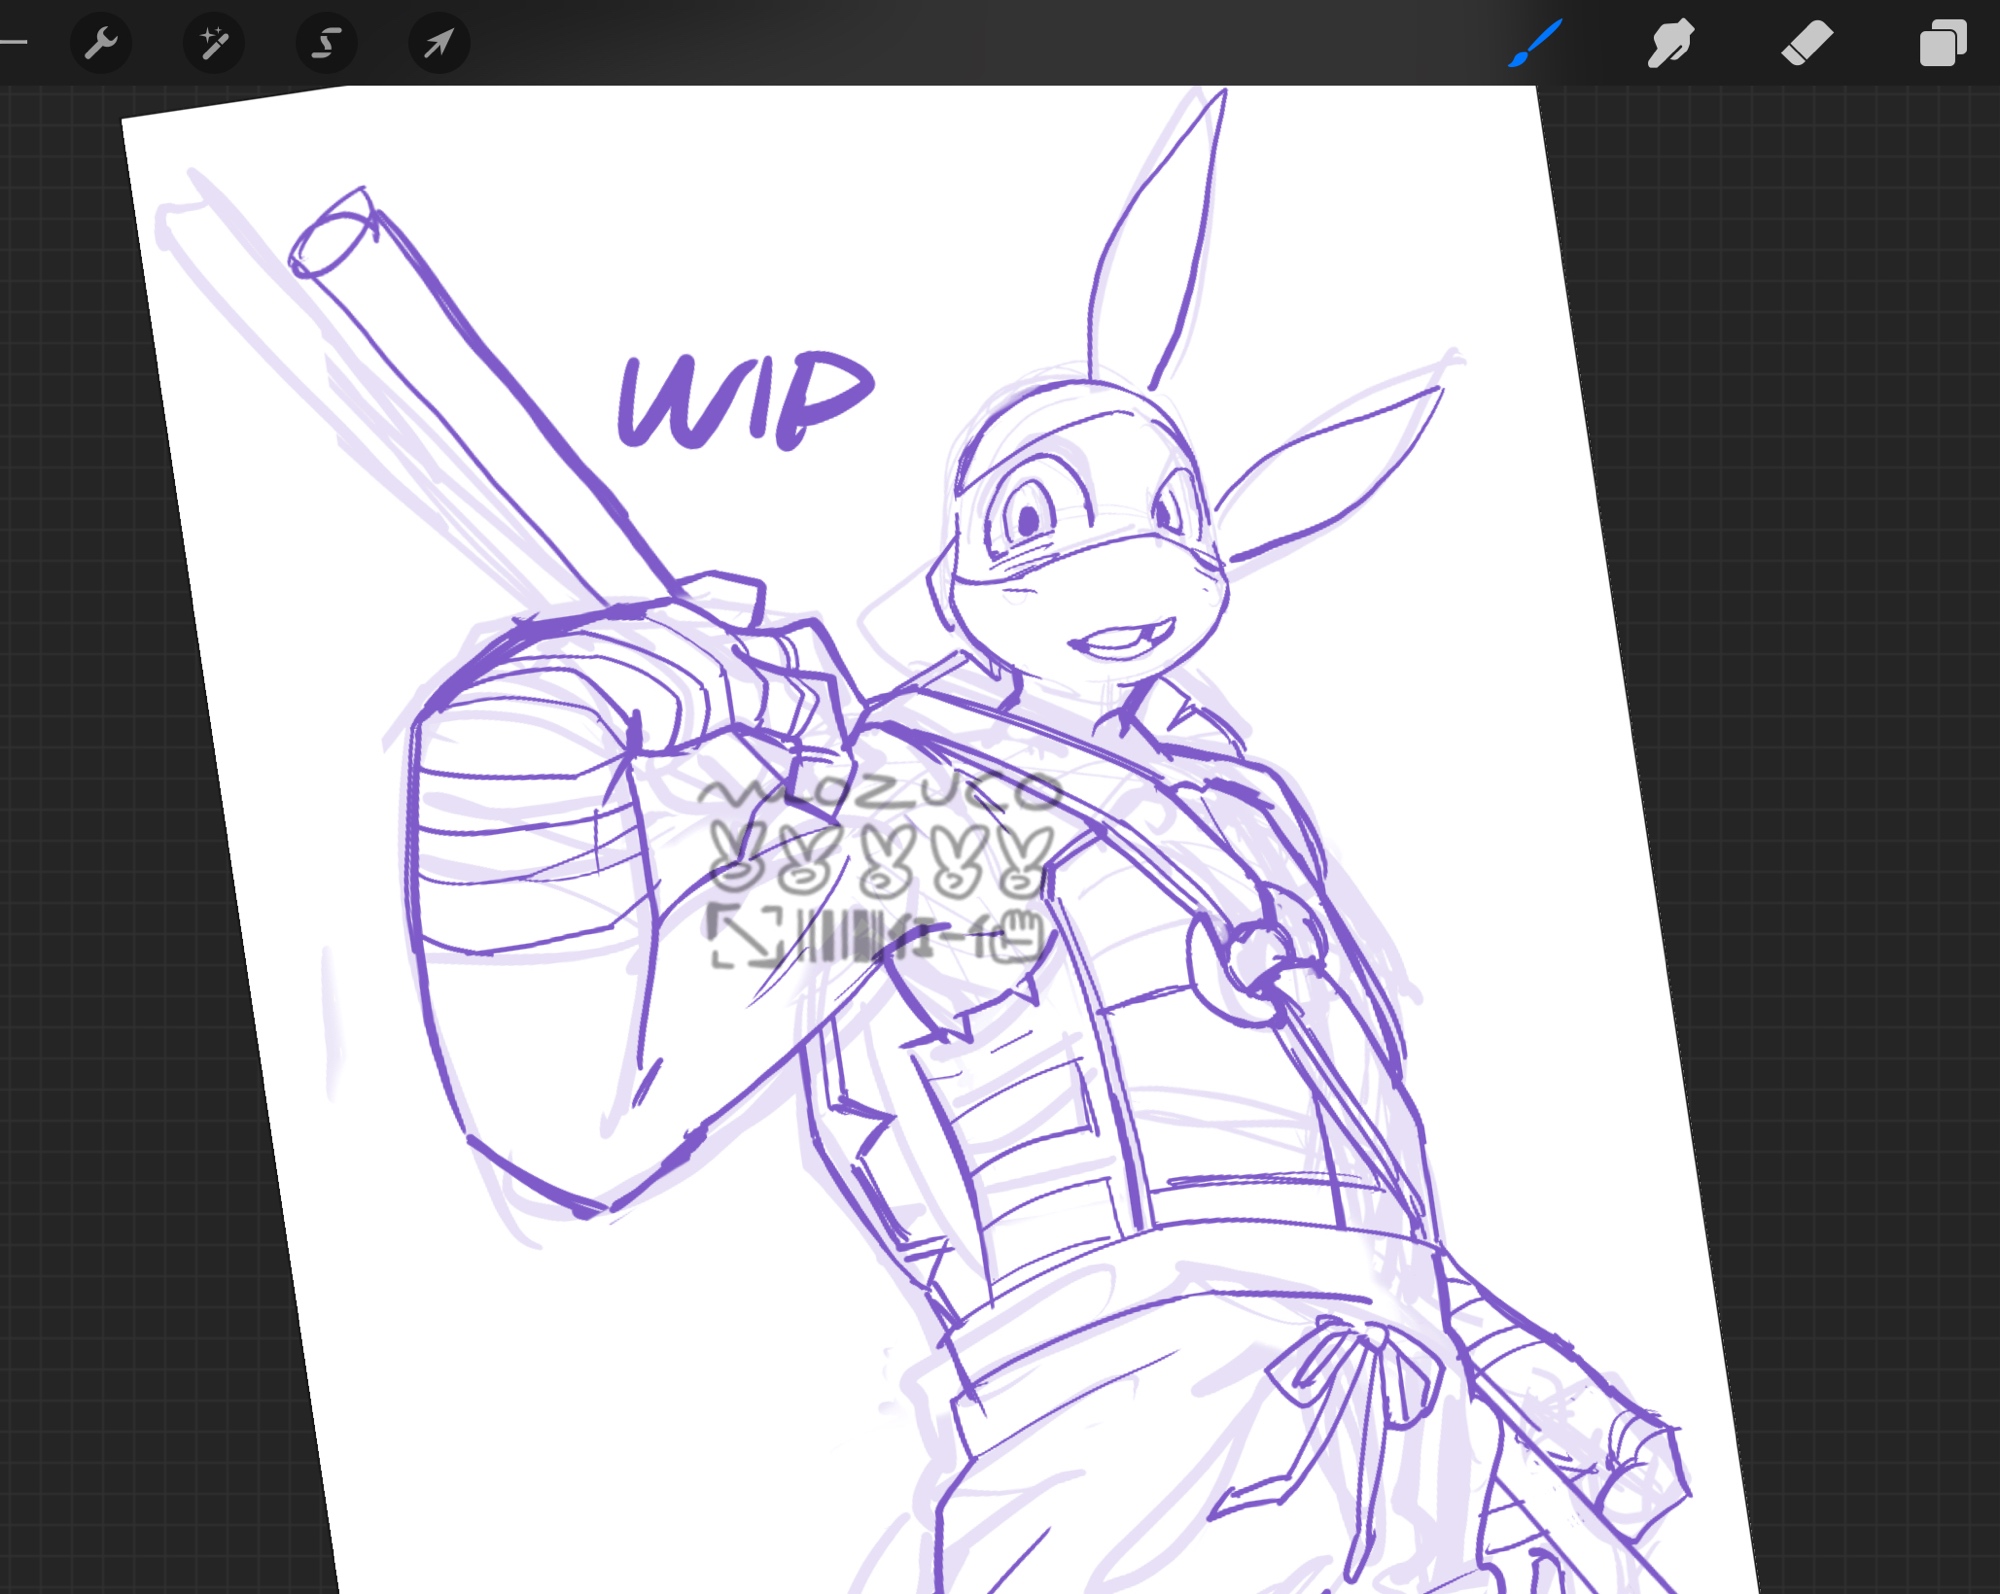
Task: Activate the Transform arrow tool
Action: (439, 43)
